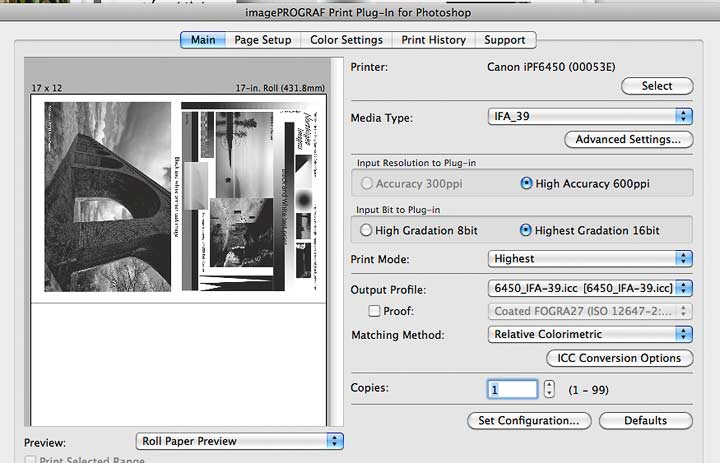Screen dimensions: 720x463
Task: Increase copies with the stepper arrow
Action: pyautogui.click(x=549, y=385)
